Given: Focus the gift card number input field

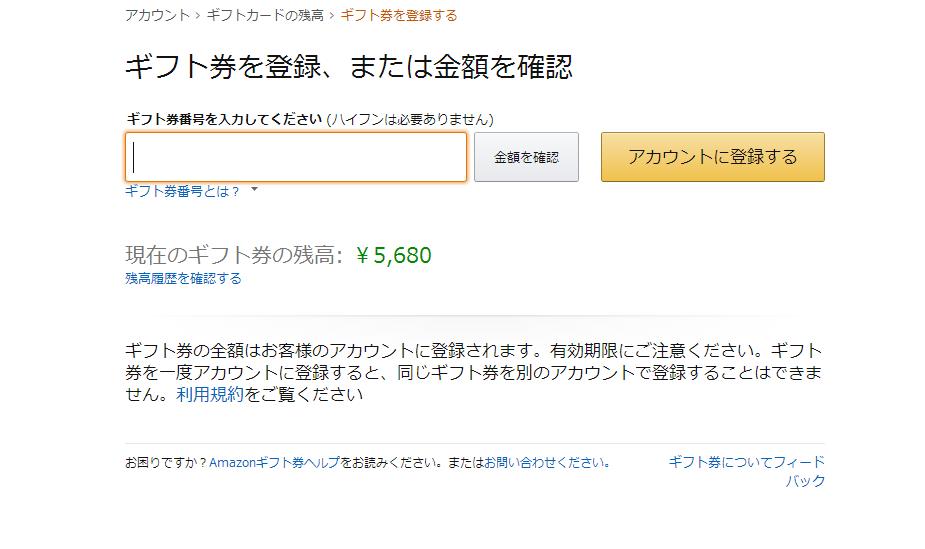Looking at the screenshot, I should pos(296,157).
